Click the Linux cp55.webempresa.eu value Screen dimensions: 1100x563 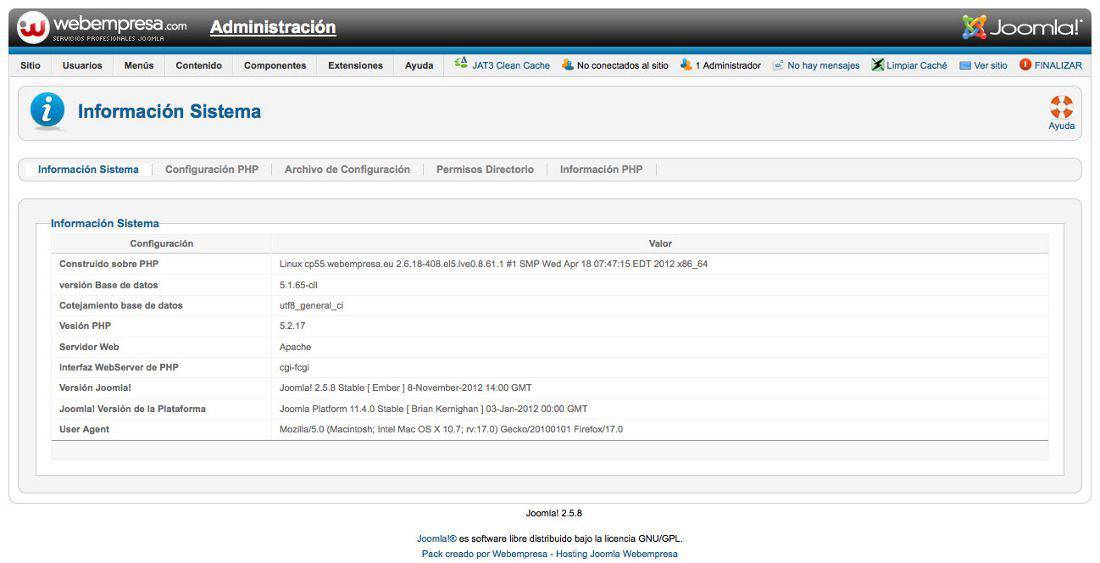[x=494, y=264]
